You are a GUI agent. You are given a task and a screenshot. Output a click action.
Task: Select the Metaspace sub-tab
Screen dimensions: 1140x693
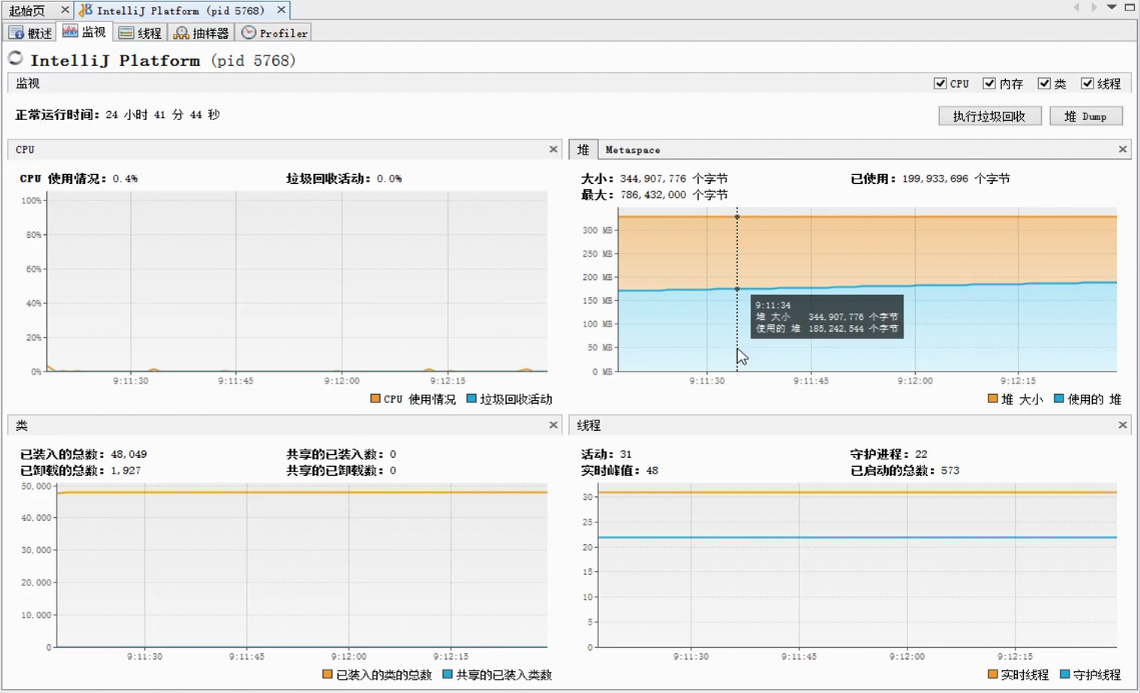click(x=633, y=150)
